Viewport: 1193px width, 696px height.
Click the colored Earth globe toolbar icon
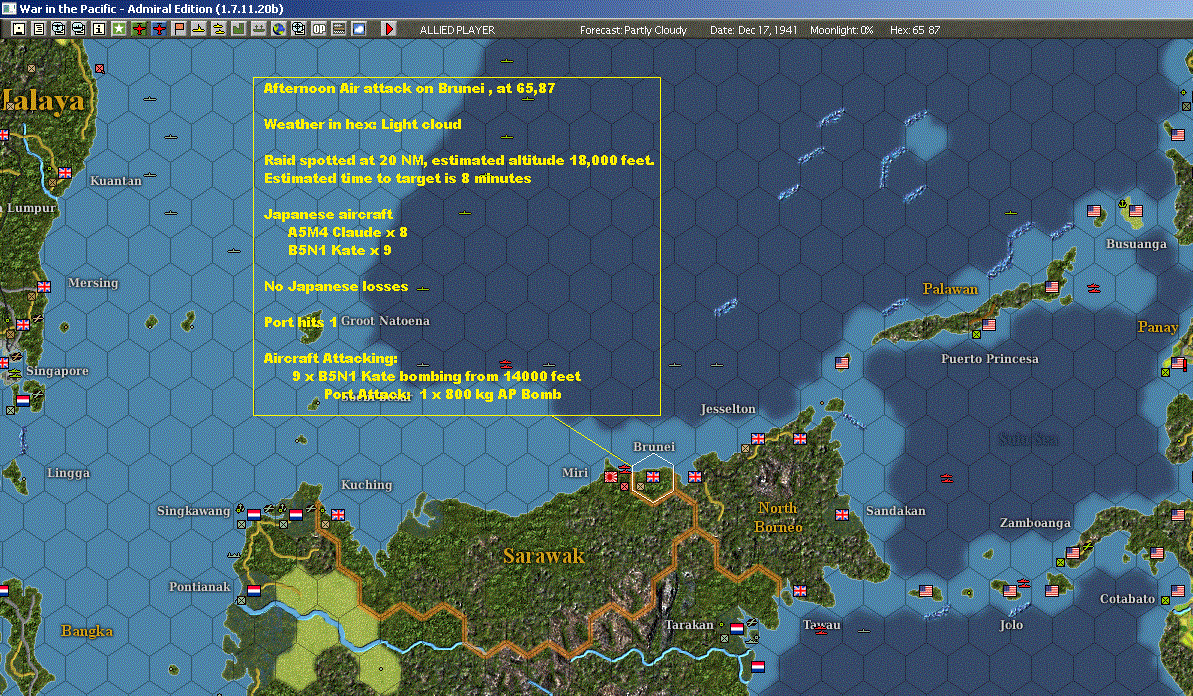(x=278, y=29)
